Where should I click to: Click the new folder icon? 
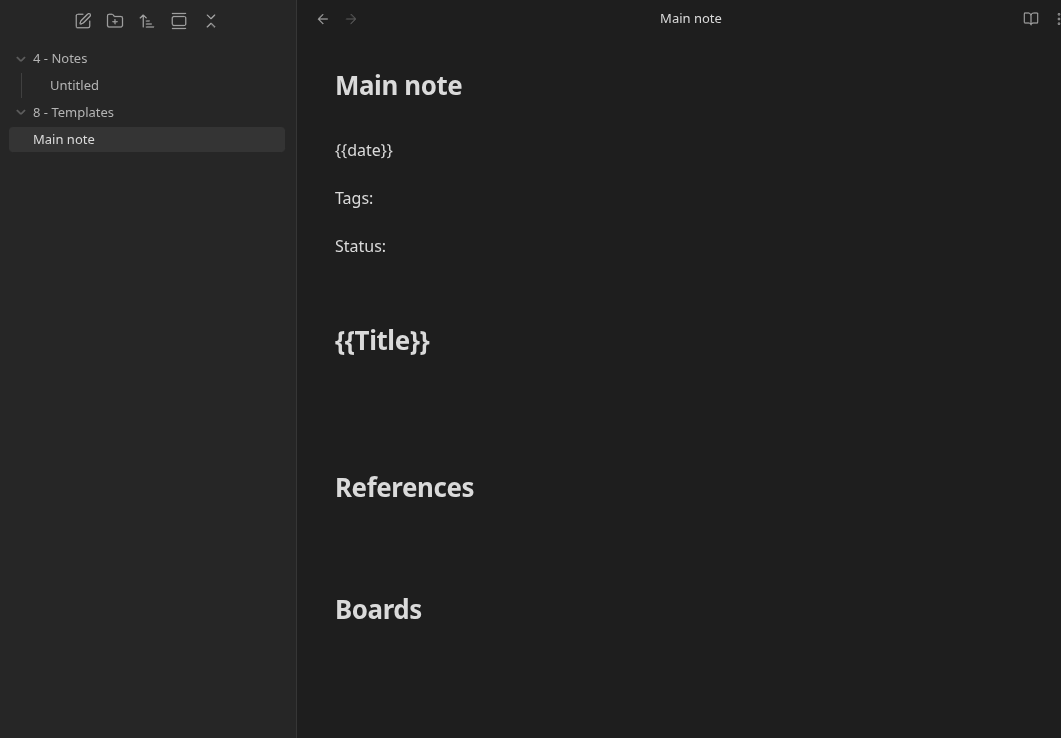tap(115, 21)
